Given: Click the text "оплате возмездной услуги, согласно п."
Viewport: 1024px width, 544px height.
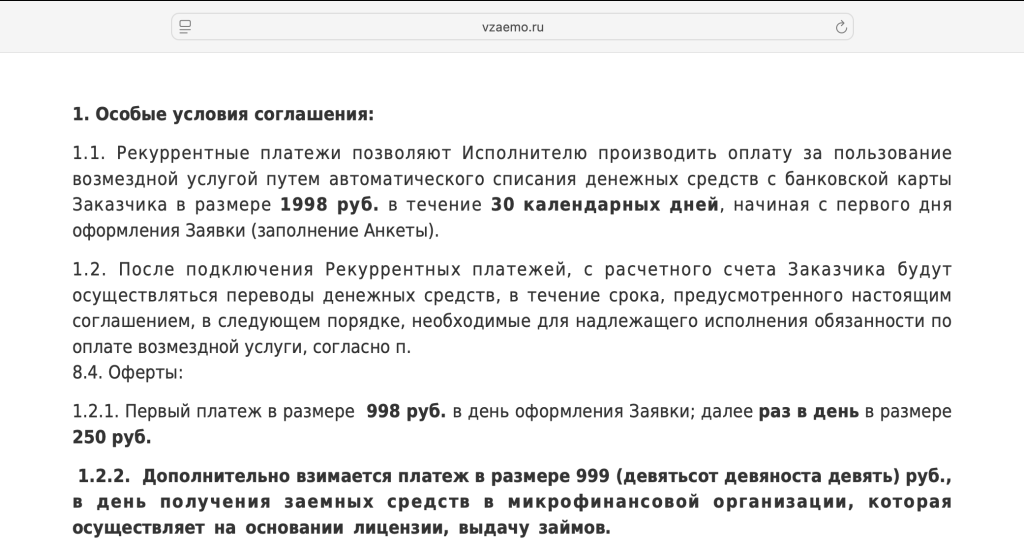Looking at the screenshot, I should (x=242, y=348).
